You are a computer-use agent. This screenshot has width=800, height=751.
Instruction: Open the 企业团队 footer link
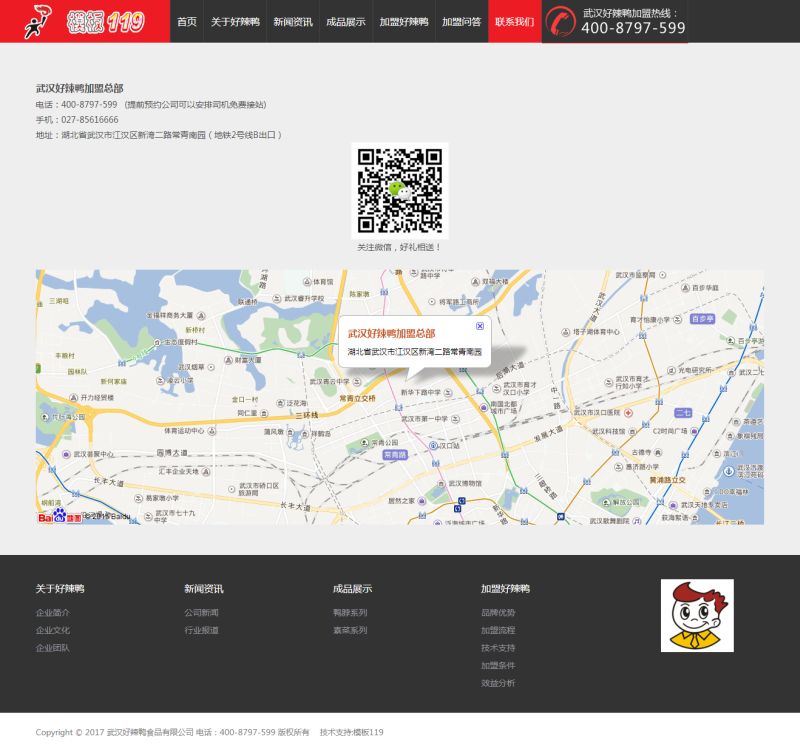click(53, 648)
